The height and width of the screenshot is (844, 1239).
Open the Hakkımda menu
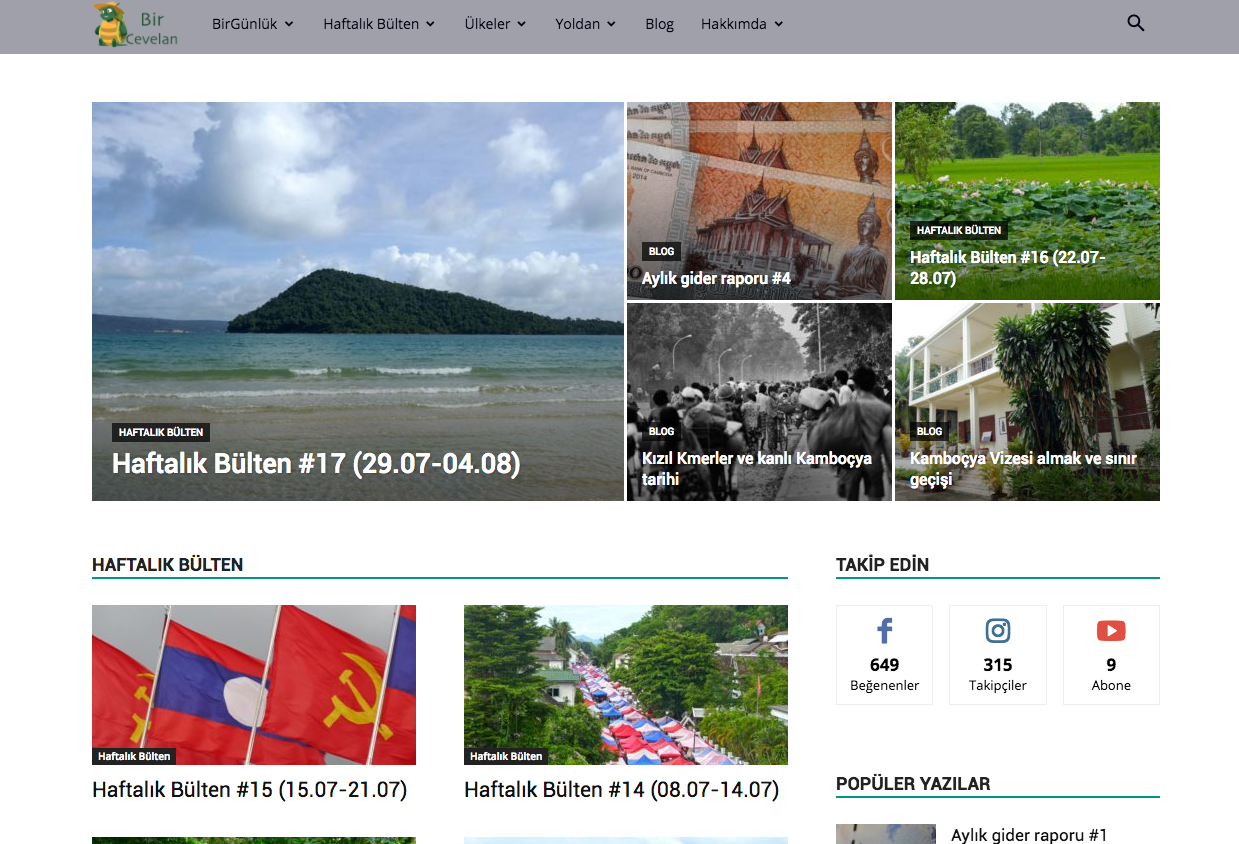point(741,24)
